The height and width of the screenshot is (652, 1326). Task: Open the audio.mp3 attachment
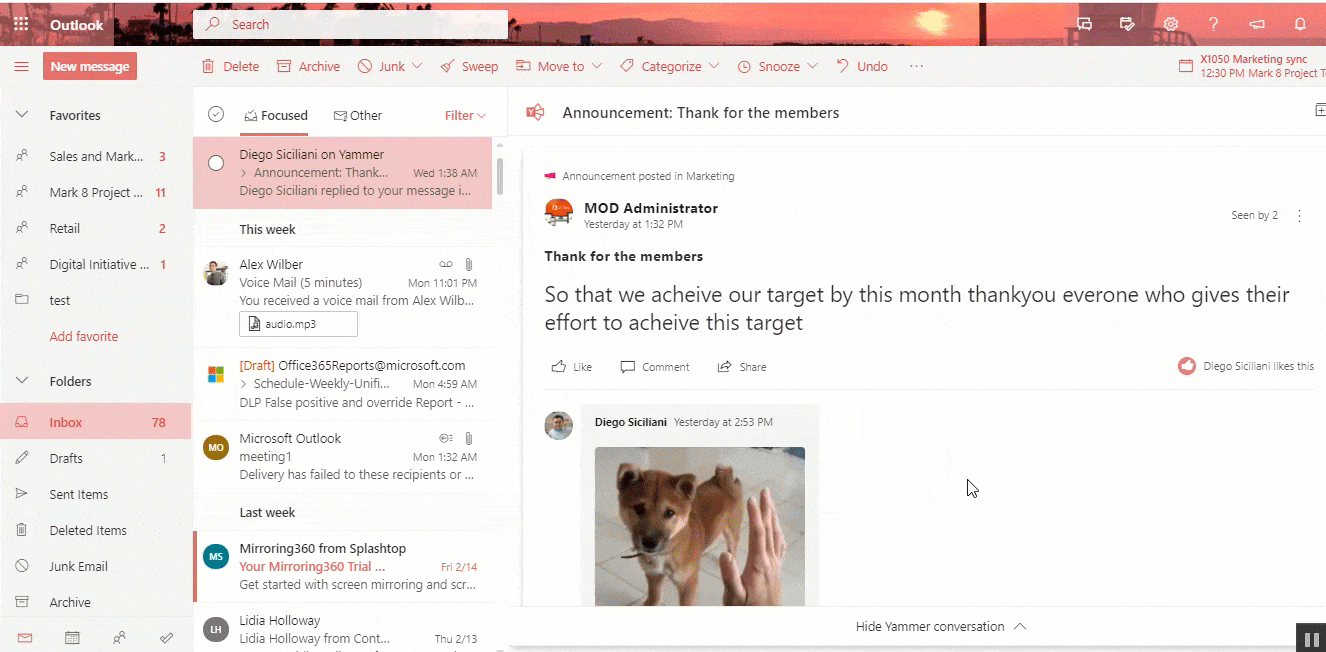click(298, 324)
